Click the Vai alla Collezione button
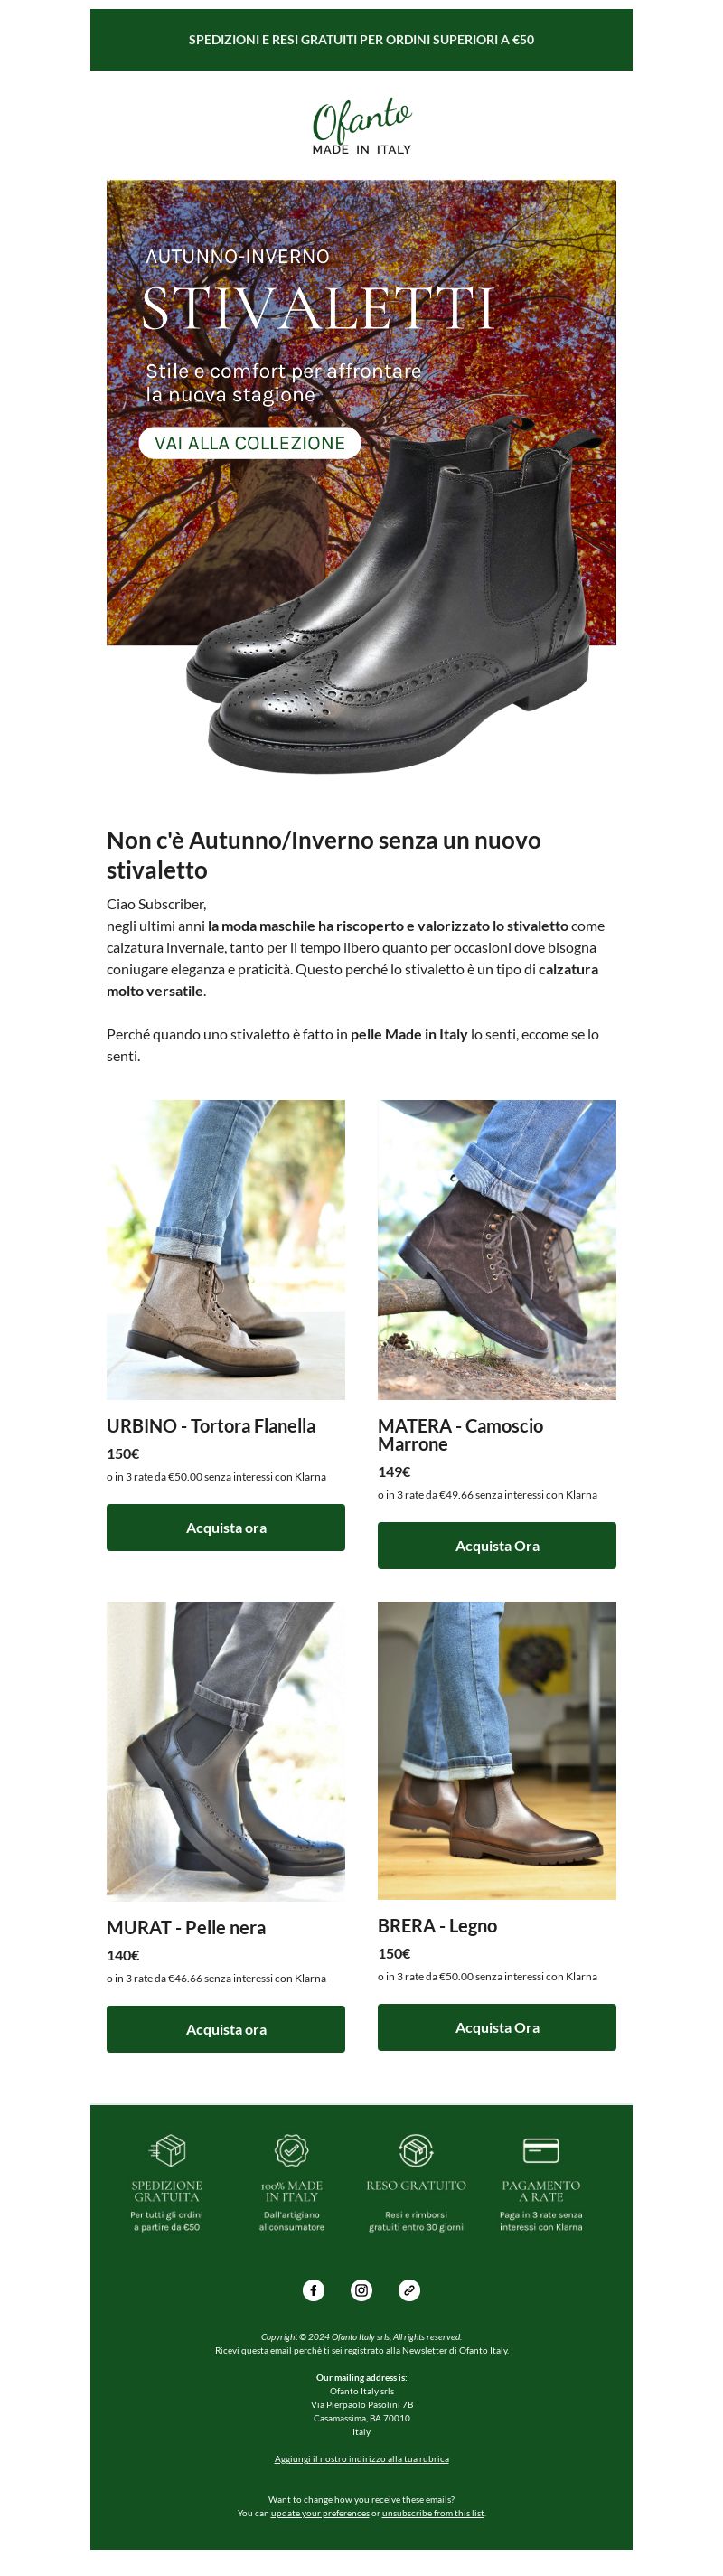Screen dimensions: 723x2576 (249, 443)
